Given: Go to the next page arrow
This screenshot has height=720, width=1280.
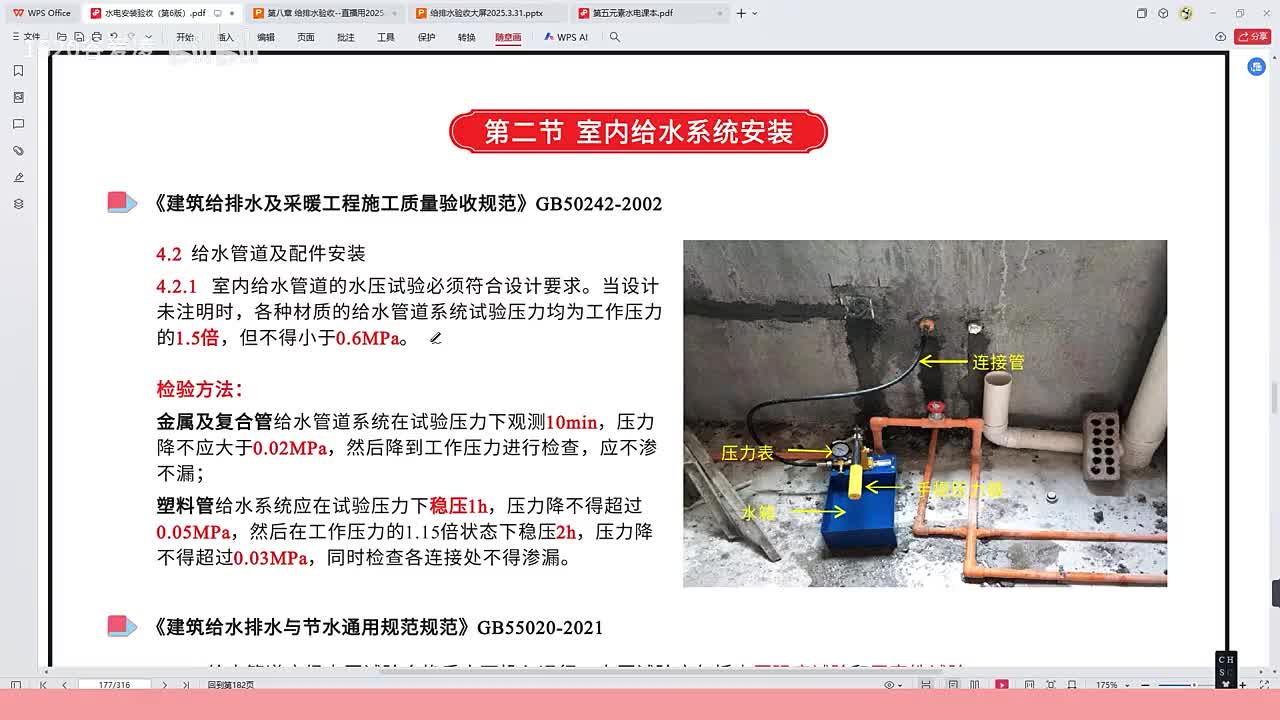Looking at the screenshot, I should 166,685.
